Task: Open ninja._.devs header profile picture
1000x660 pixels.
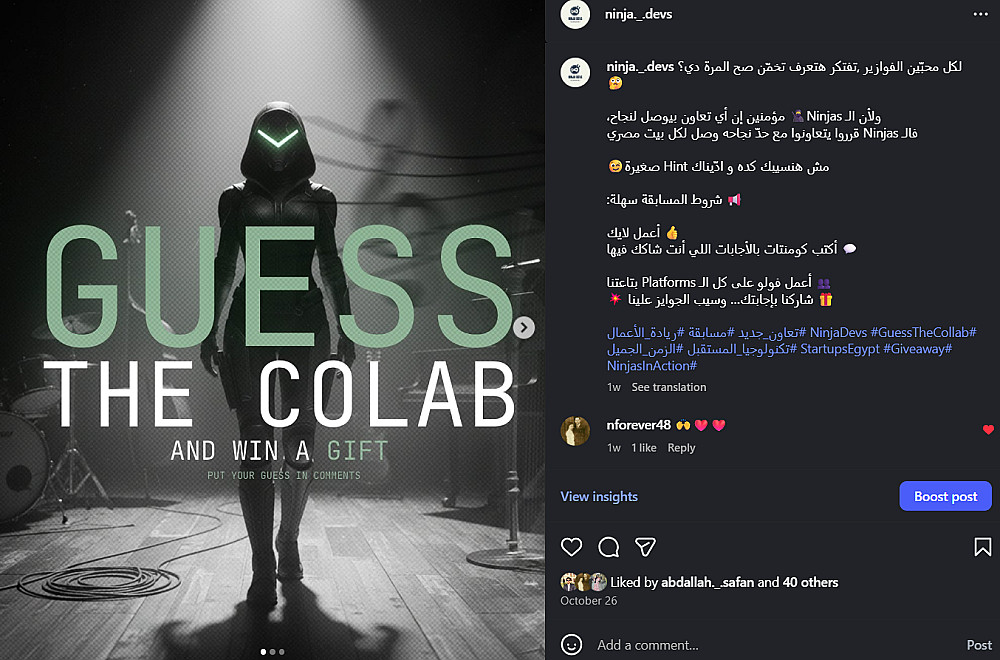Action: pos(575,14)
